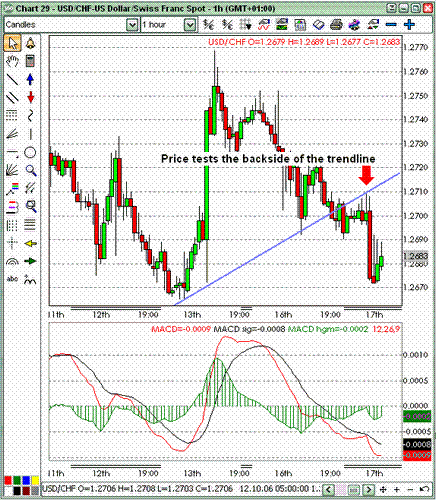Select the blue magnifier zoom tool
436x500 pixels.
[30, 171]
